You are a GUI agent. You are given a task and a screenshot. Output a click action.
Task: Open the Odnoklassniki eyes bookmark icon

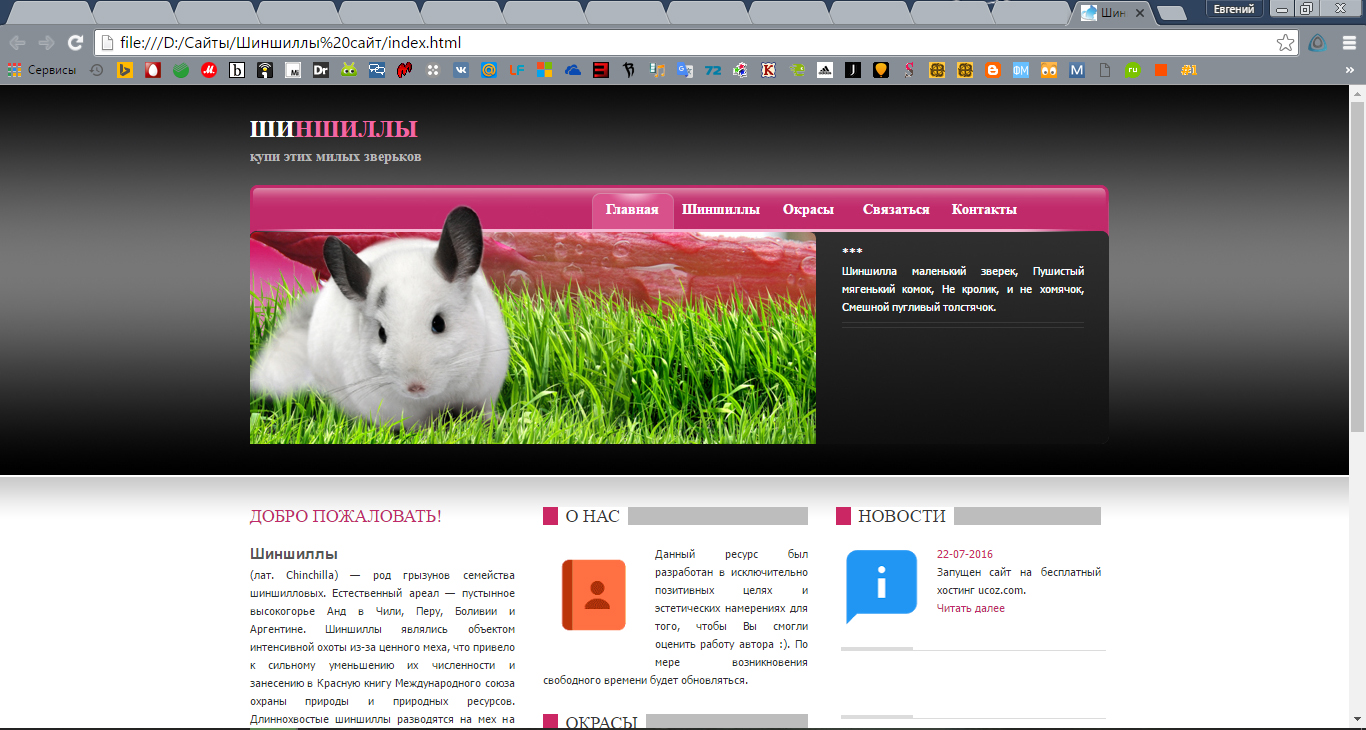[1049, 70]
